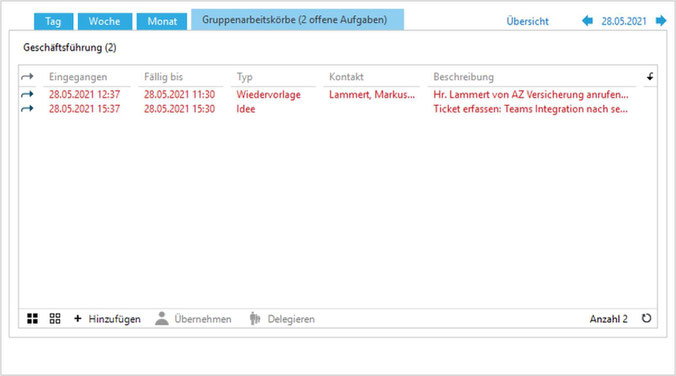This screenshot has height=376, width=676.
Task: Click the Idee type cell
Action: click(x=246, y=109)
